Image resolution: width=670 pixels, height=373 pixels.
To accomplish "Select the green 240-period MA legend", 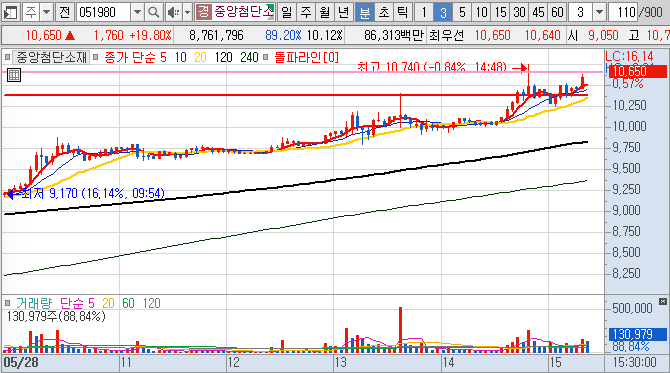I will coord(249,57).
